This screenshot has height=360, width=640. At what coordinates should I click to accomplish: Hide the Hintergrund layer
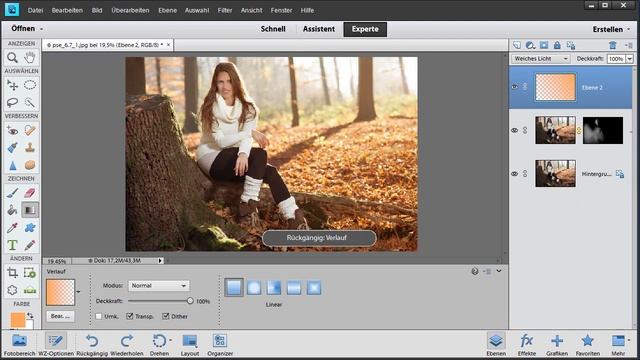pos(515,173)
